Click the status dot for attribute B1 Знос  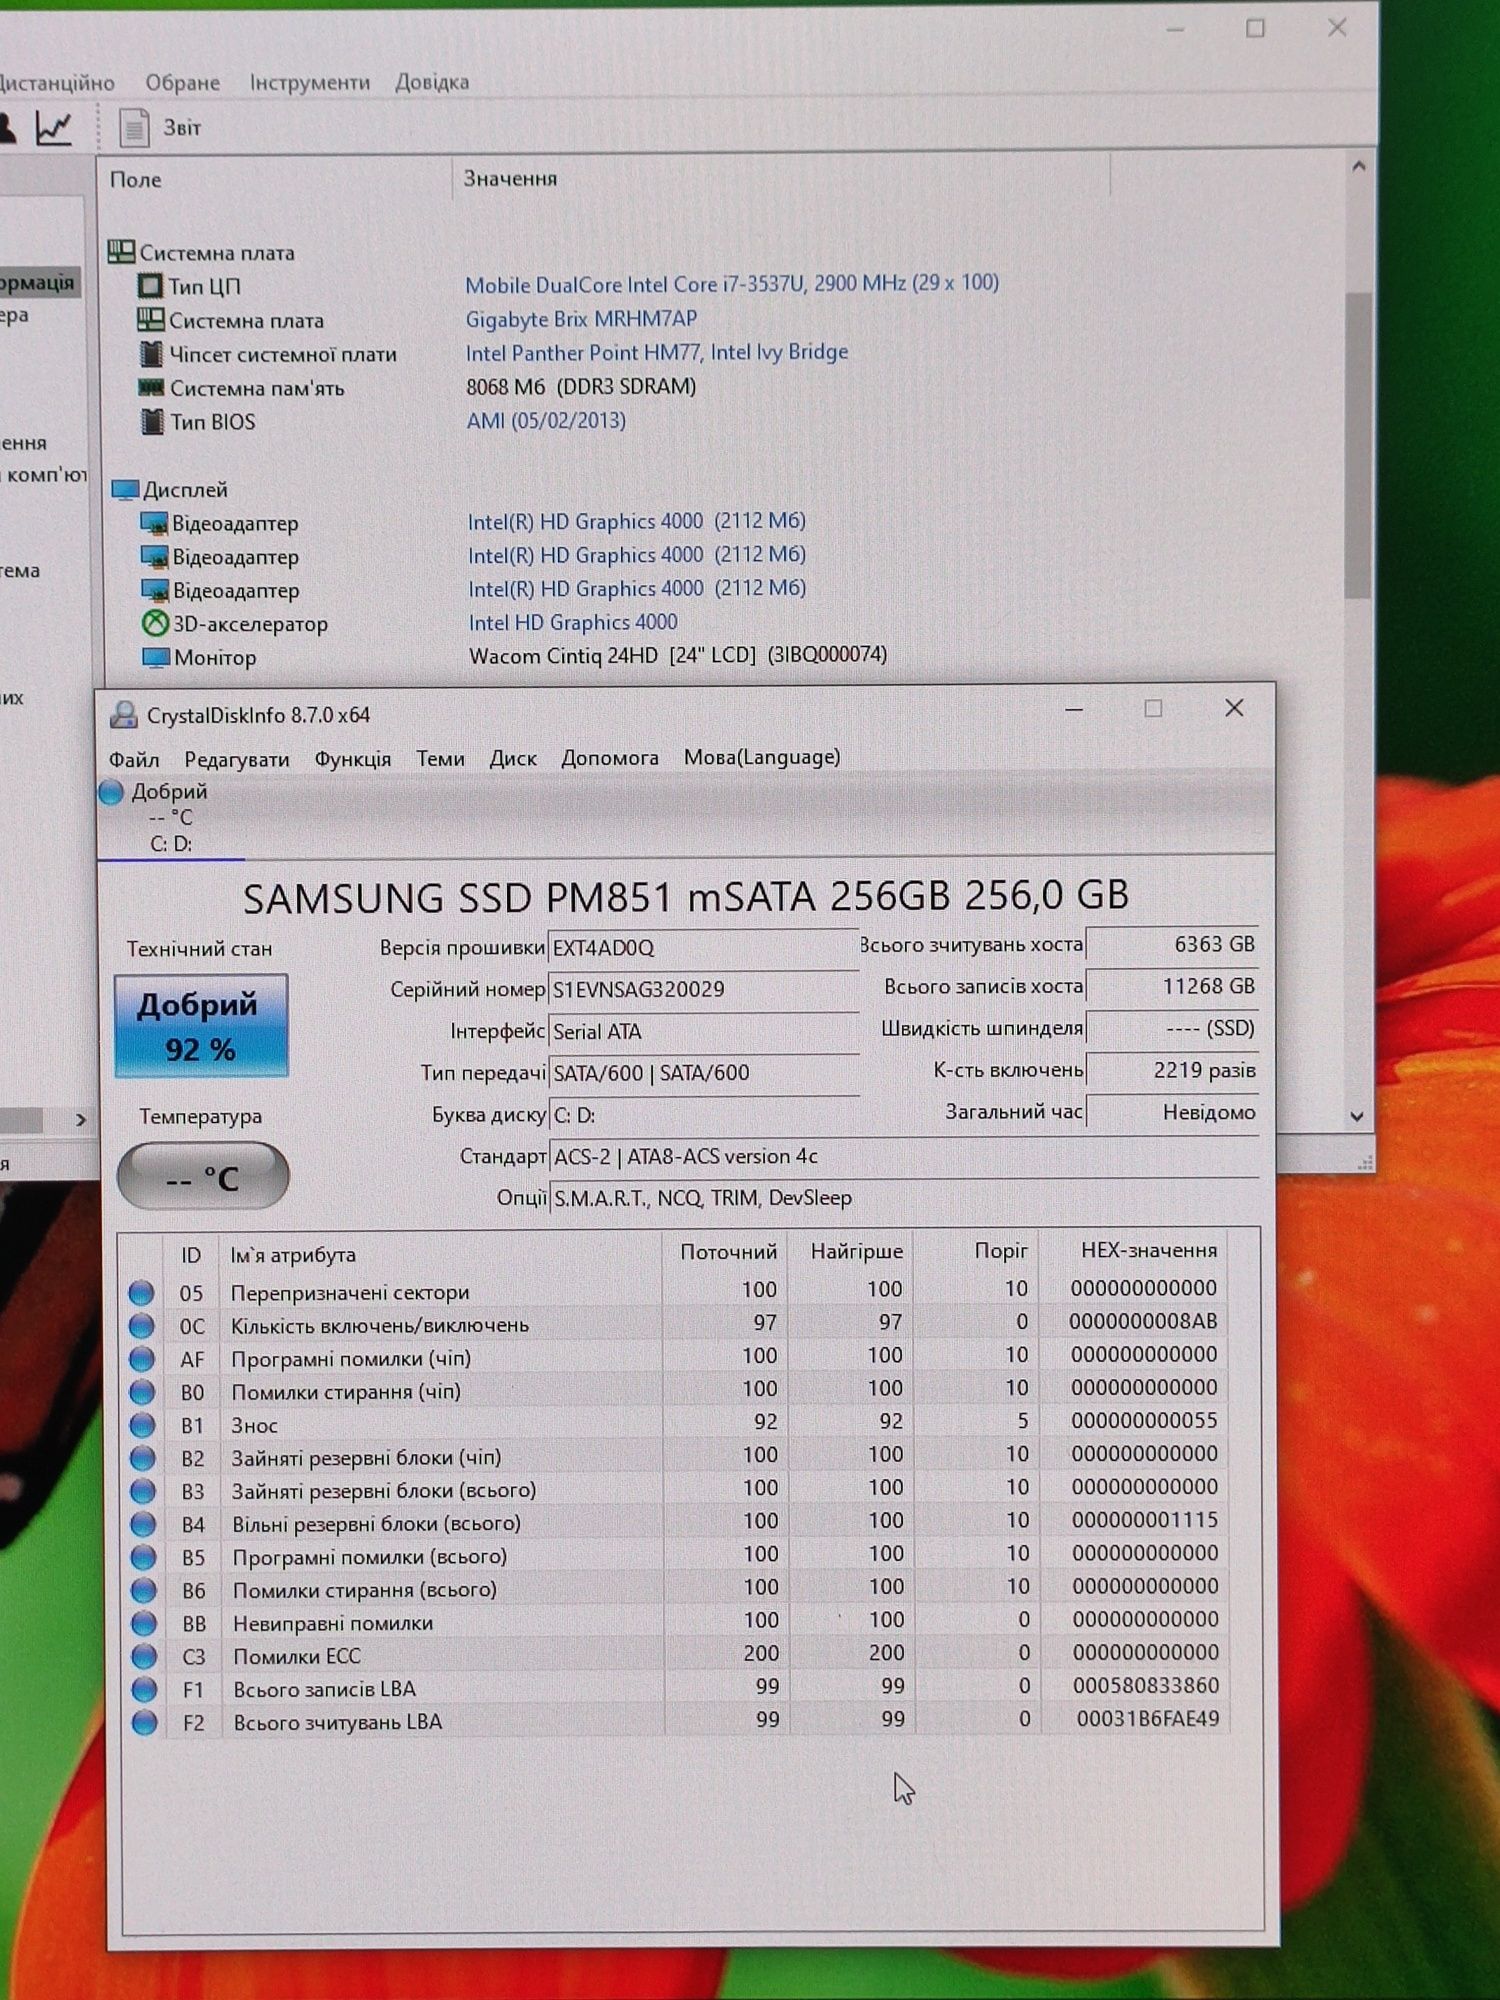point(143,1425)
